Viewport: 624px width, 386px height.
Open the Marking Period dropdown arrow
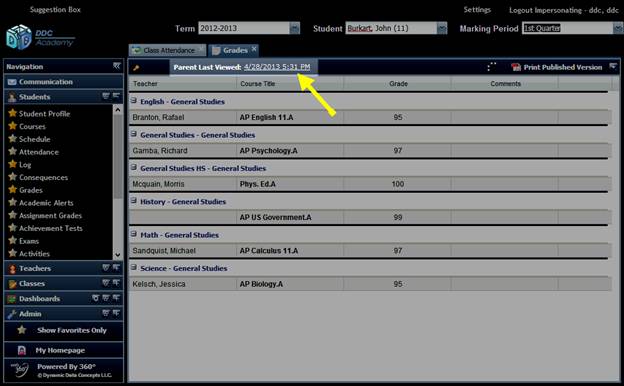[x=618, y=28]
